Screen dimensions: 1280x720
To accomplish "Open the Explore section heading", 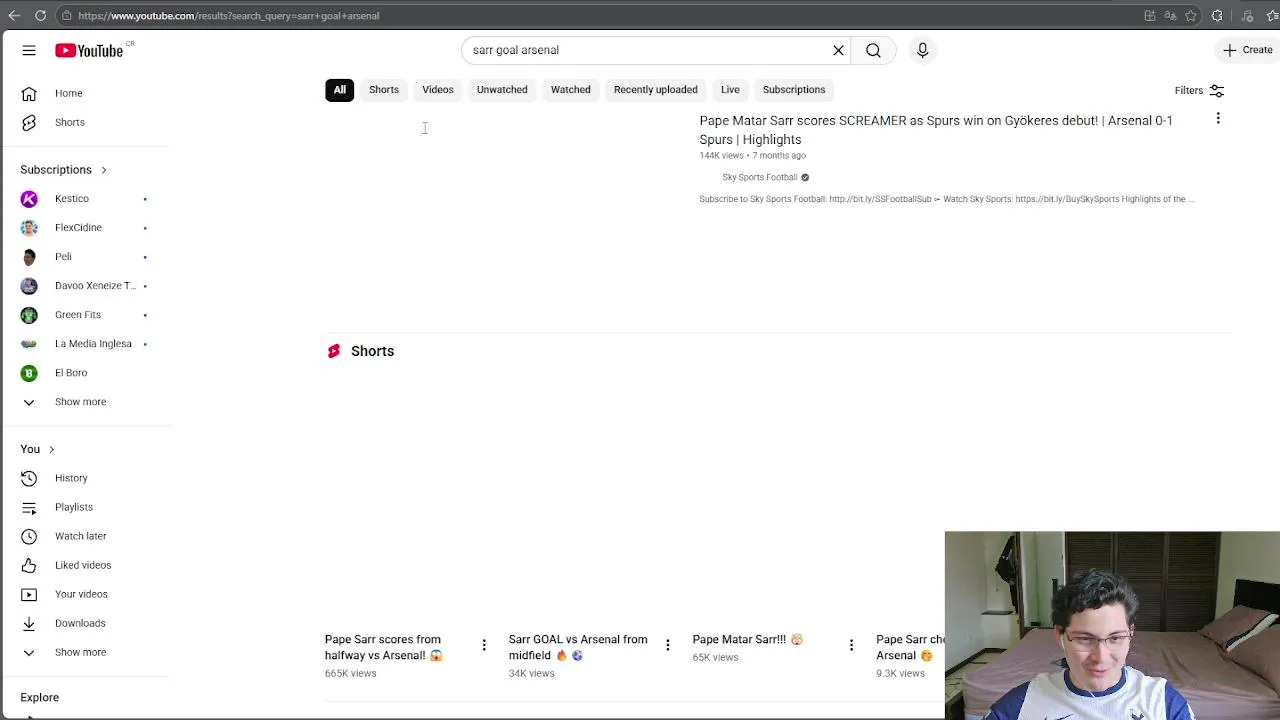I will point(40,697).
